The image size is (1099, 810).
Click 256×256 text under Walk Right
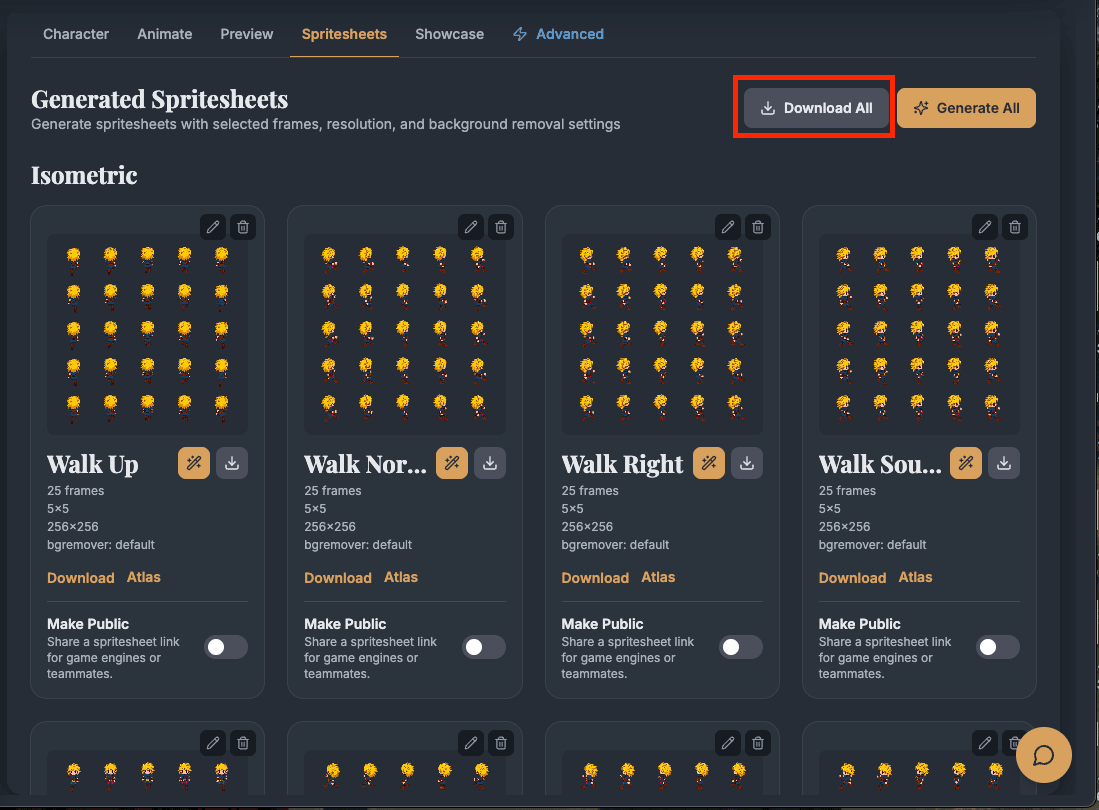[x=587, y=526]
